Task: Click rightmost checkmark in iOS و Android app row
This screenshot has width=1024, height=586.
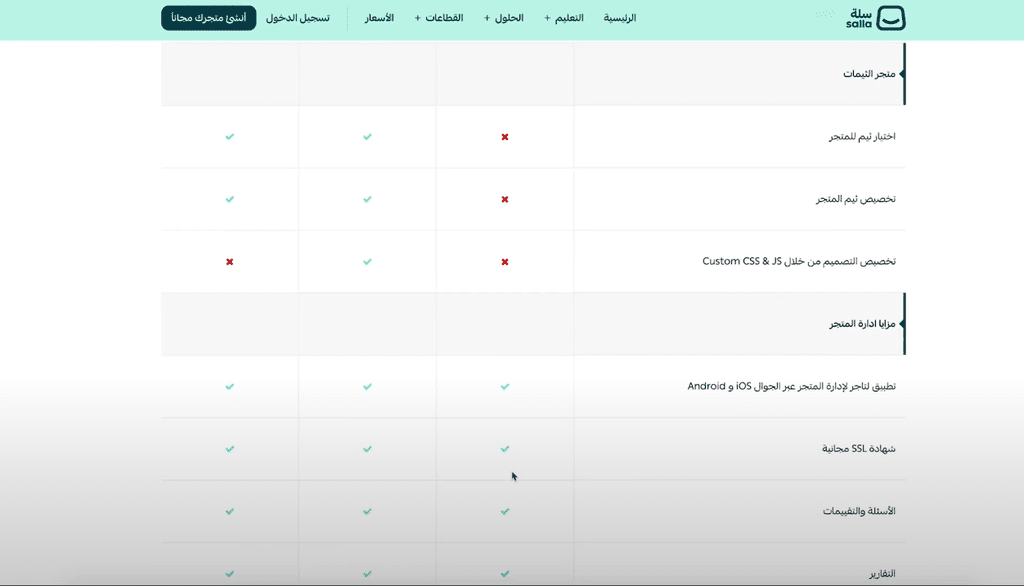Action: point(505,386)
